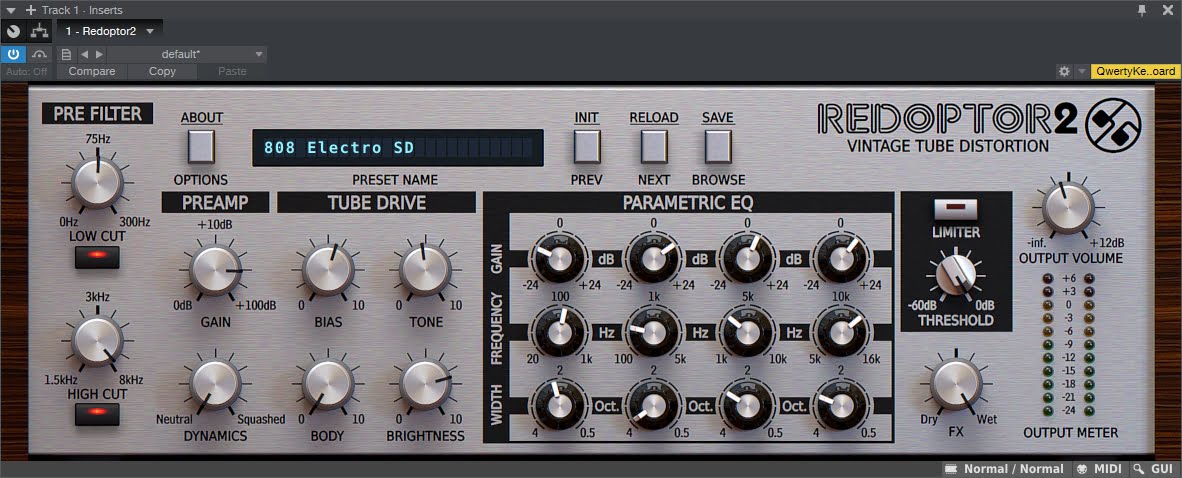The height and width of the screenshot is (478, 1182).
Task: Click the Copy button
Action: [x=162, y=72]
